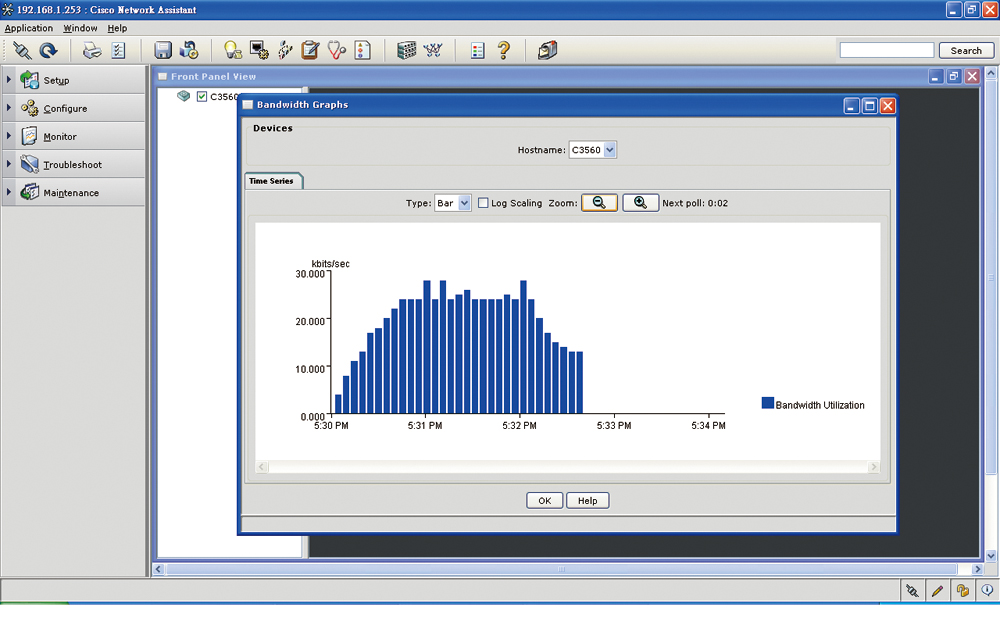Click the Troubleshoot label in sidebar
The height and width of the screenshot is (625, 1000).
[72, 165]
